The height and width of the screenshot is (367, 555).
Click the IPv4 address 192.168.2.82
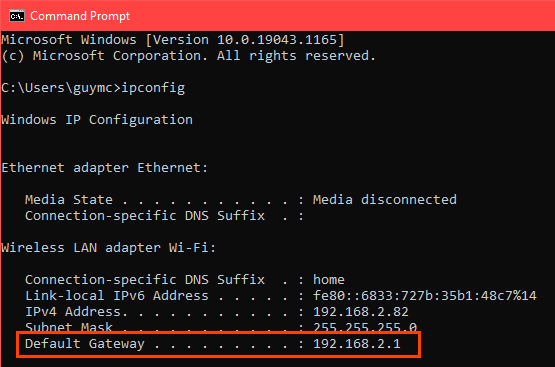click(361, 312)
